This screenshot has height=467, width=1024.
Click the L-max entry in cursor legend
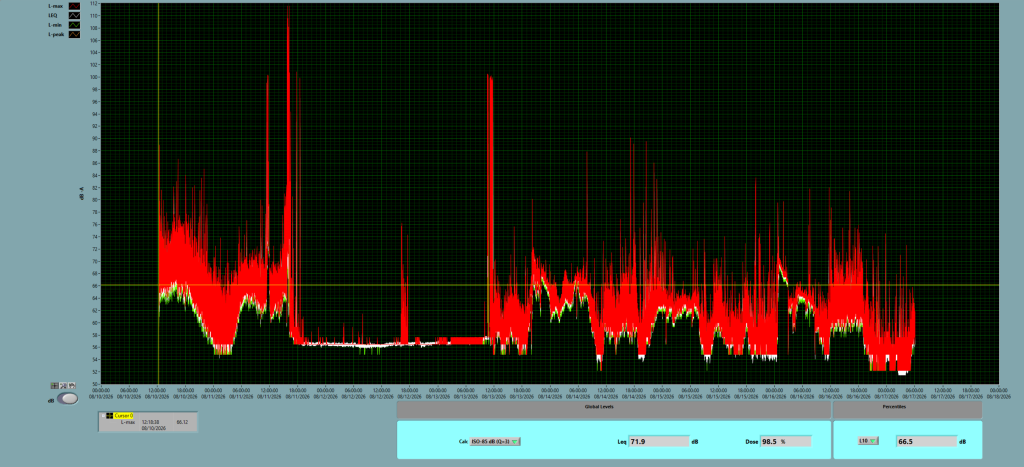(128, 422)
